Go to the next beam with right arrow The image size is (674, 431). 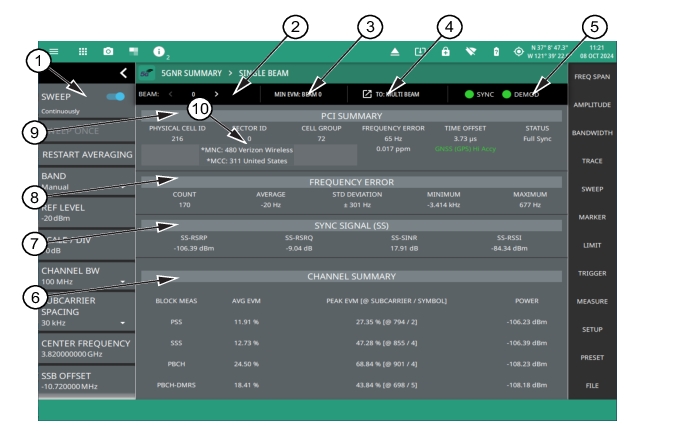click(x=216, y=94)
